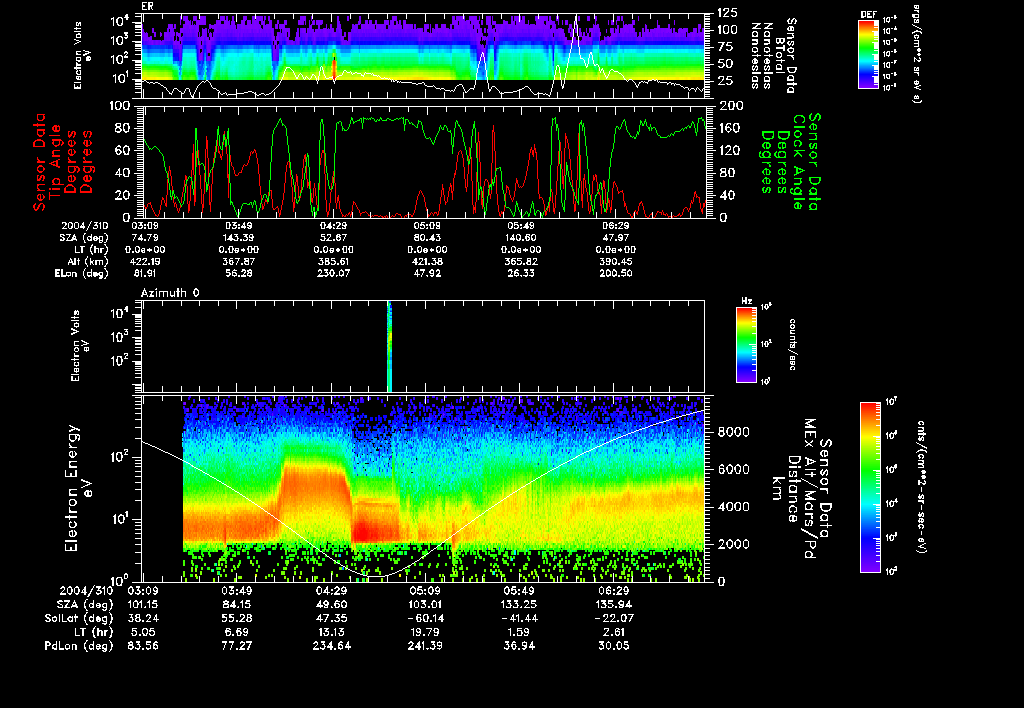The height and width of the screenshot is (708, 1024).
Task: Click the "Azimuth 0" panel title
Action: click(170, 293)
